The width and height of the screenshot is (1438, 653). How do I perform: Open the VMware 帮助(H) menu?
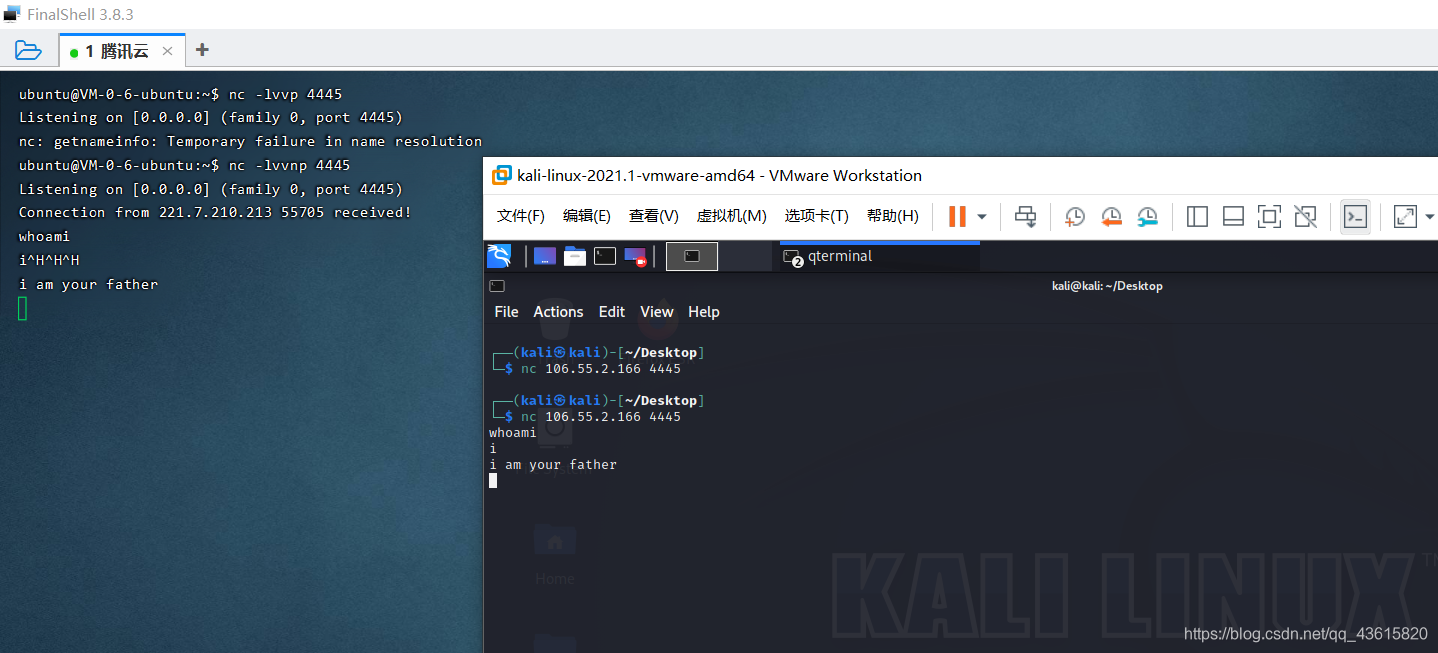[893, 216]
